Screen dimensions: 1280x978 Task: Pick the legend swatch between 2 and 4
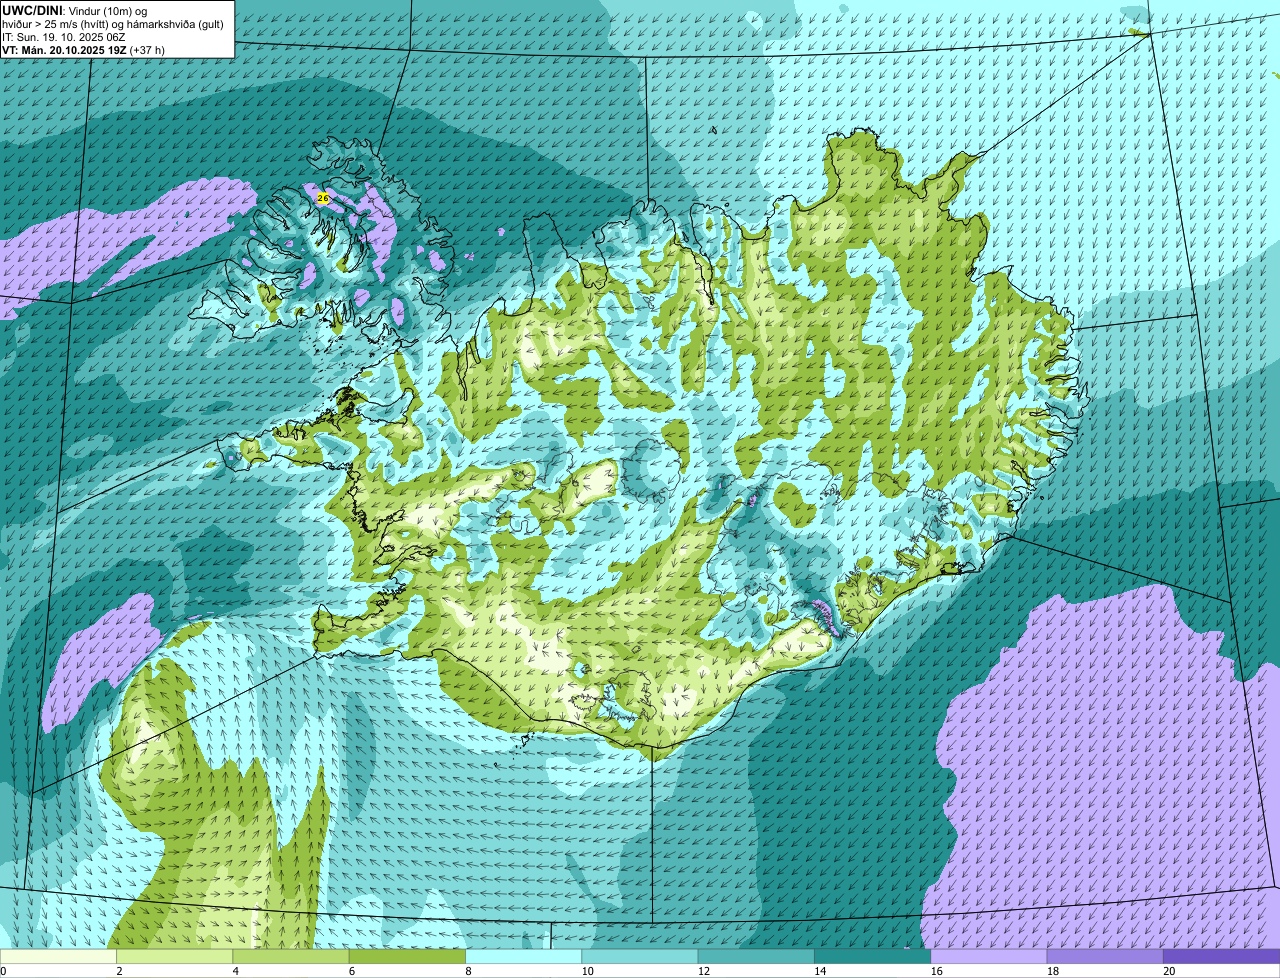[x=175, y=957]
